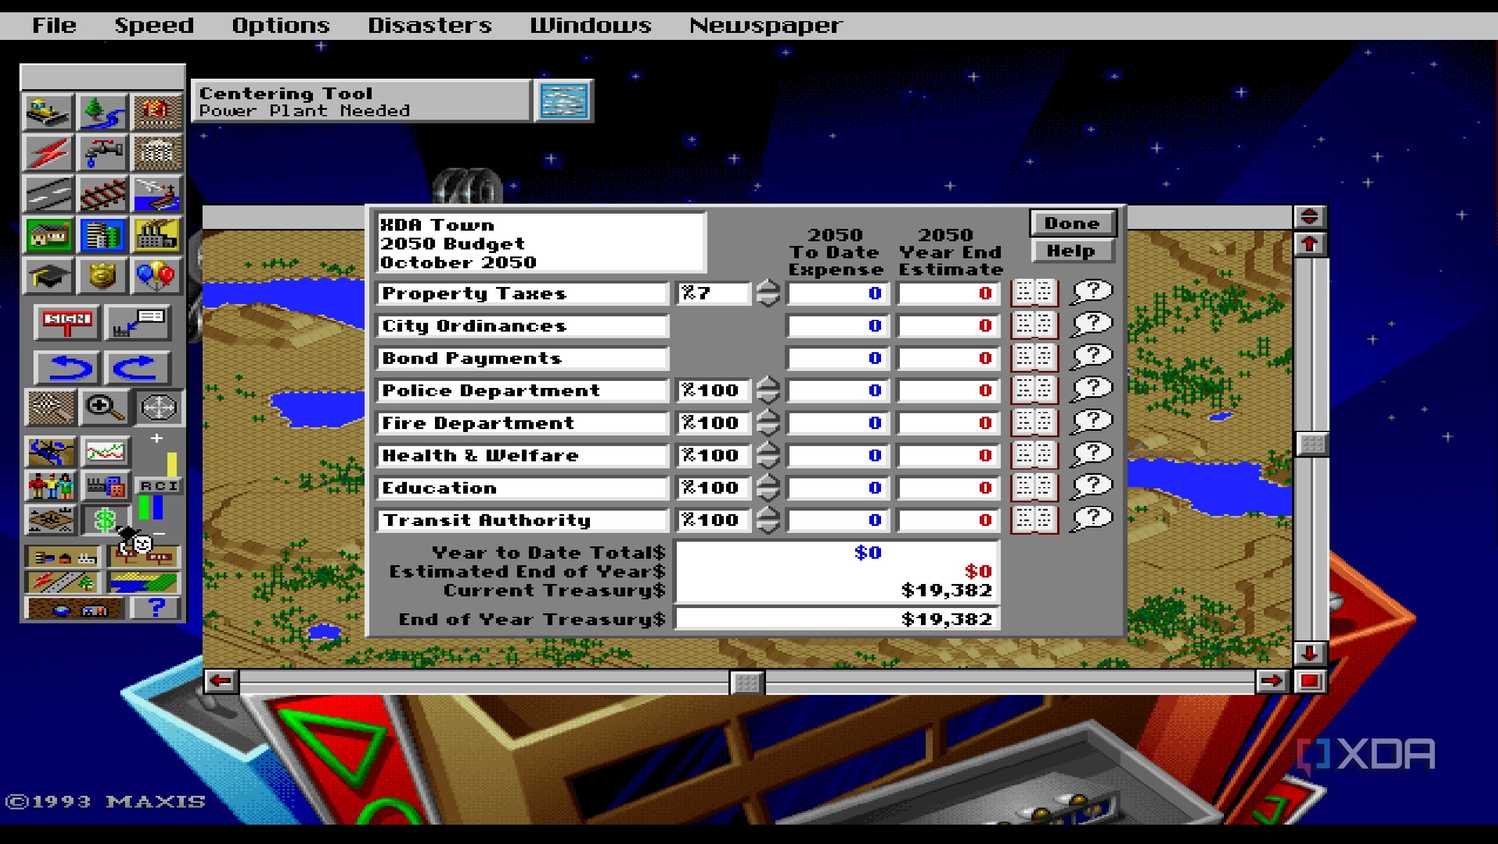Select the Ports airplane tool
The width and height of the screenshot is (1498, 844).
pyautogui.click(x=157, y=194)
